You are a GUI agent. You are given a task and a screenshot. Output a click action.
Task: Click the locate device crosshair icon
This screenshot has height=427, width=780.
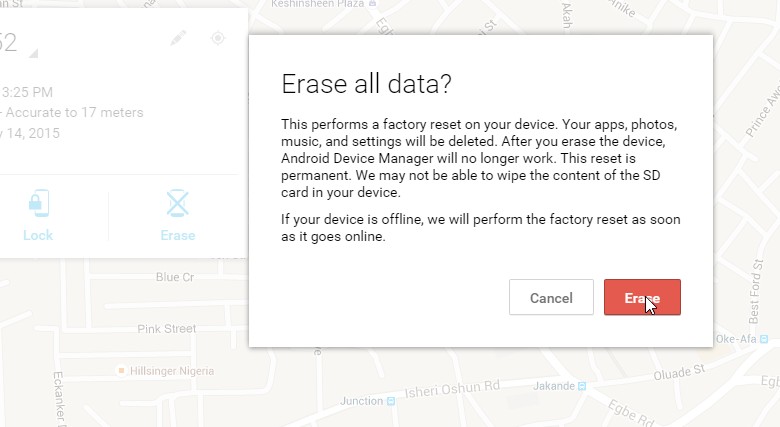[x=218, y=38]
